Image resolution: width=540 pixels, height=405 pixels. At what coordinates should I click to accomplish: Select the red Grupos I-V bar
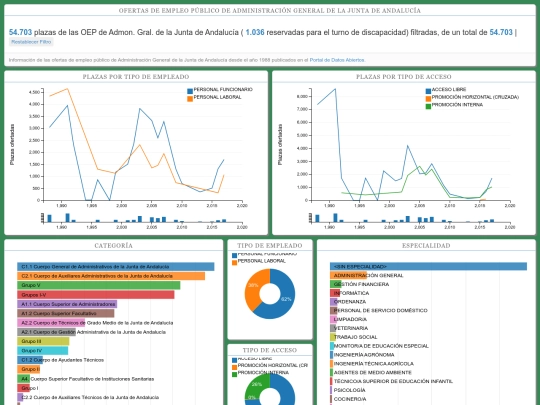pos(96,295)
